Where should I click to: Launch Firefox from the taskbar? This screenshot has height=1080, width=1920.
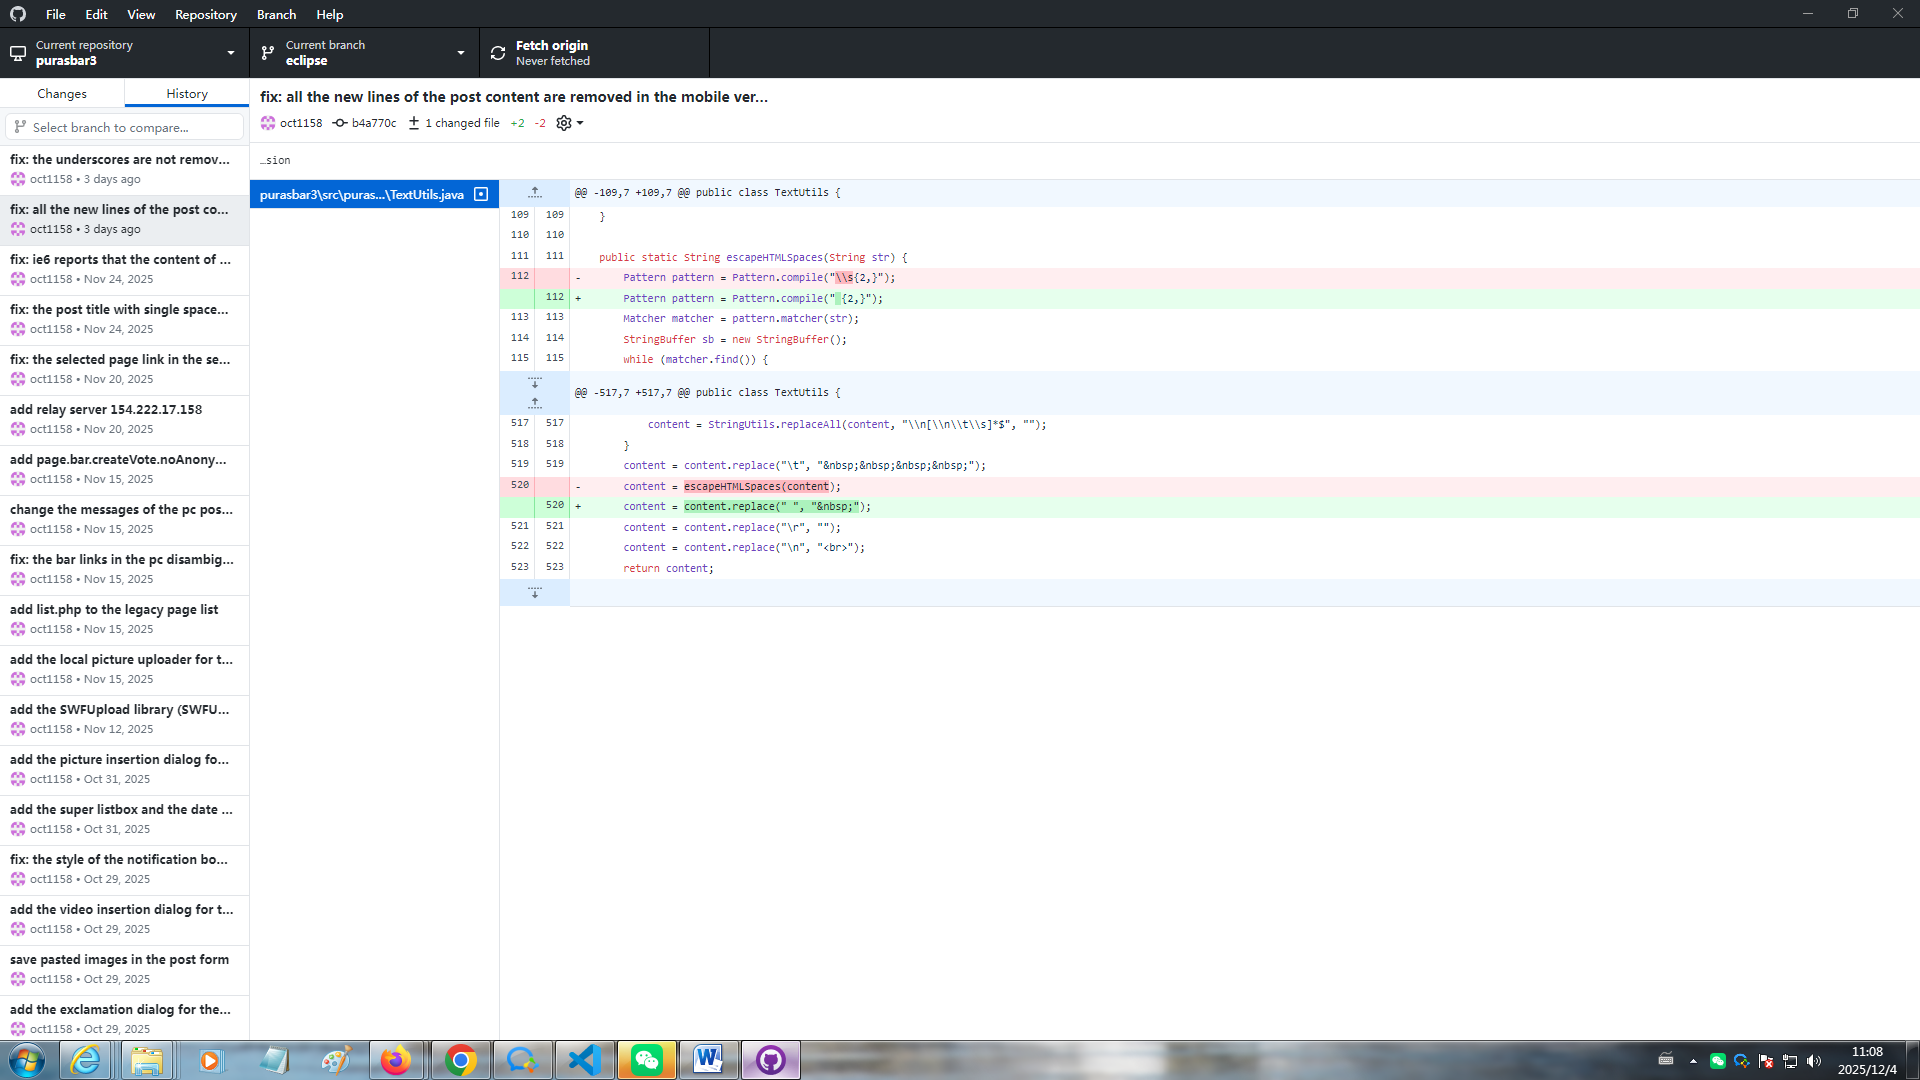click(x=396, y=1060)
